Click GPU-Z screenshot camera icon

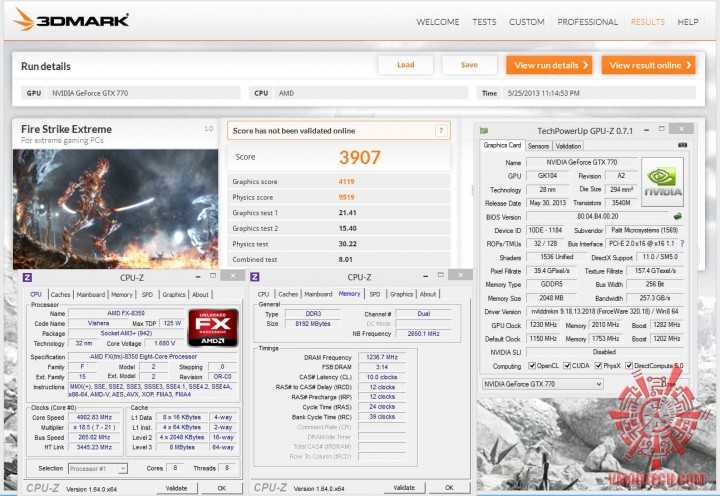click(x=682, y=145)
